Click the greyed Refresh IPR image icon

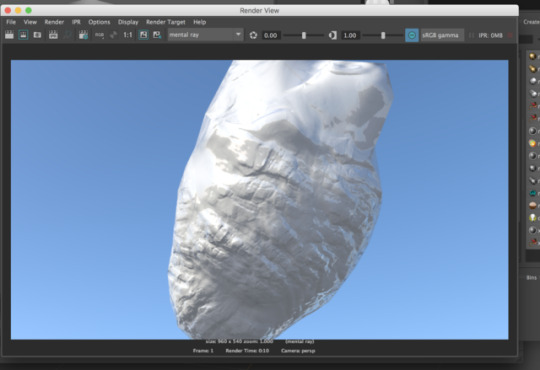(68, 35)
